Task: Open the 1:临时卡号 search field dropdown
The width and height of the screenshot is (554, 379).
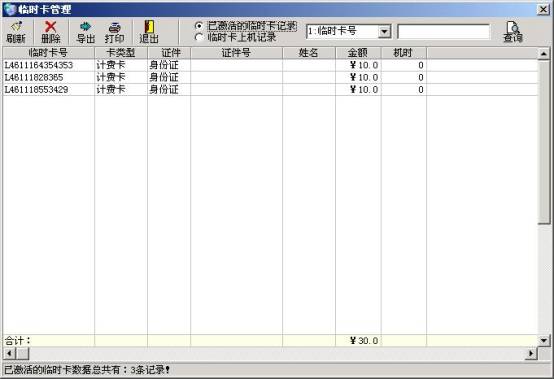Action: tap(384, 32)
